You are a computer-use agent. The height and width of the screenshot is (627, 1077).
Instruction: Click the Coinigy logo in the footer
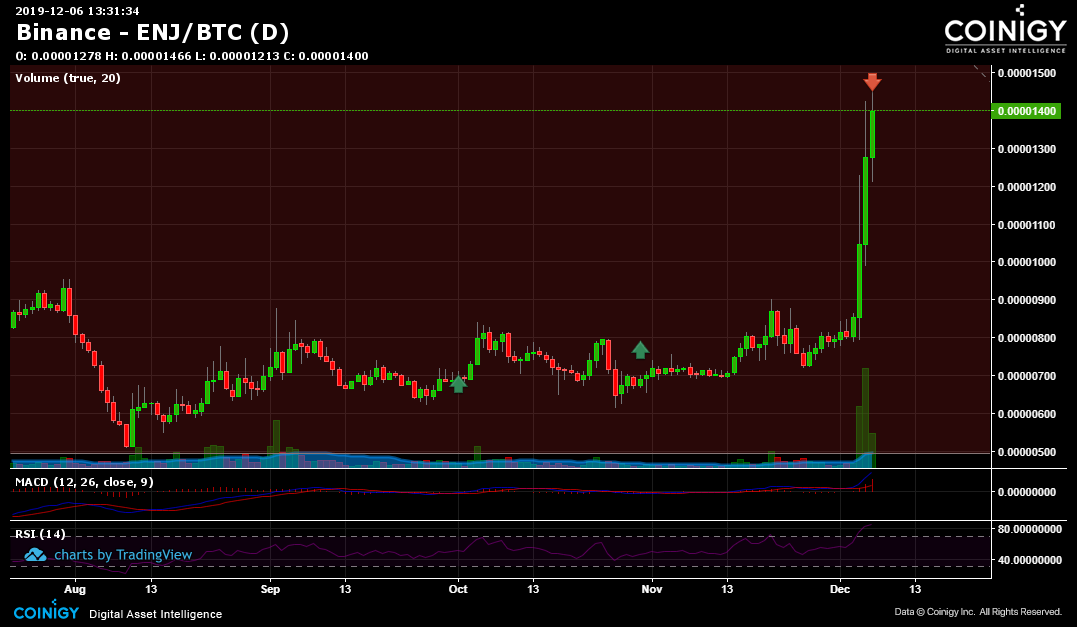click(x=46, y=611)
